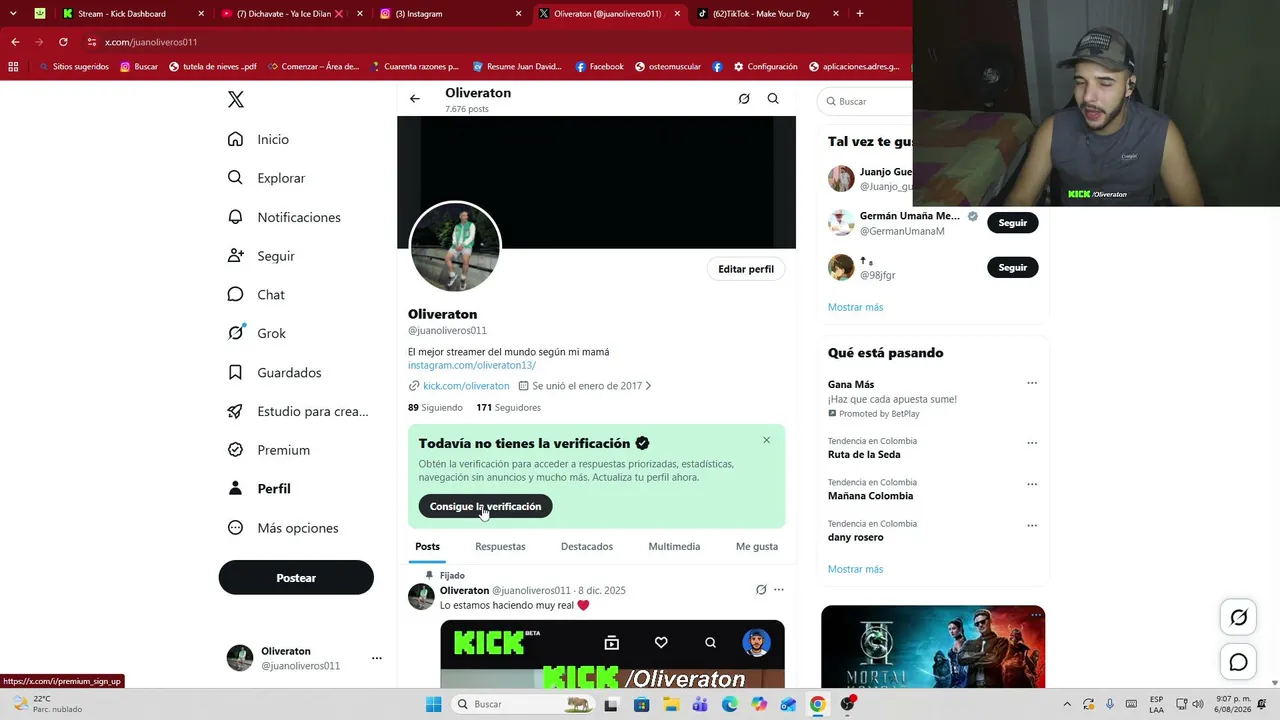Image resolution: width=1280 pixels, height=720 pixels.
Task: Open account menu dots beside Oliveraton
Action: [377, 658]
